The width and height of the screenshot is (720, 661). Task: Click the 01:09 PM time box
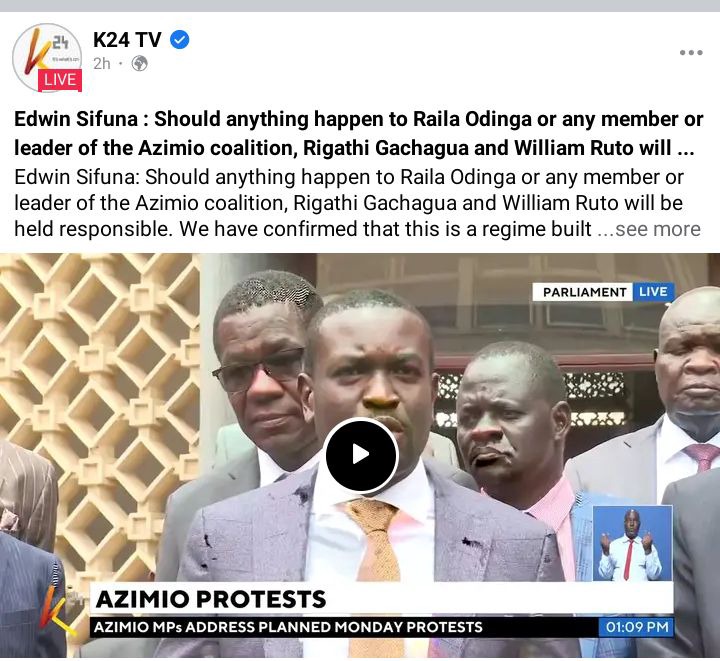636,627
